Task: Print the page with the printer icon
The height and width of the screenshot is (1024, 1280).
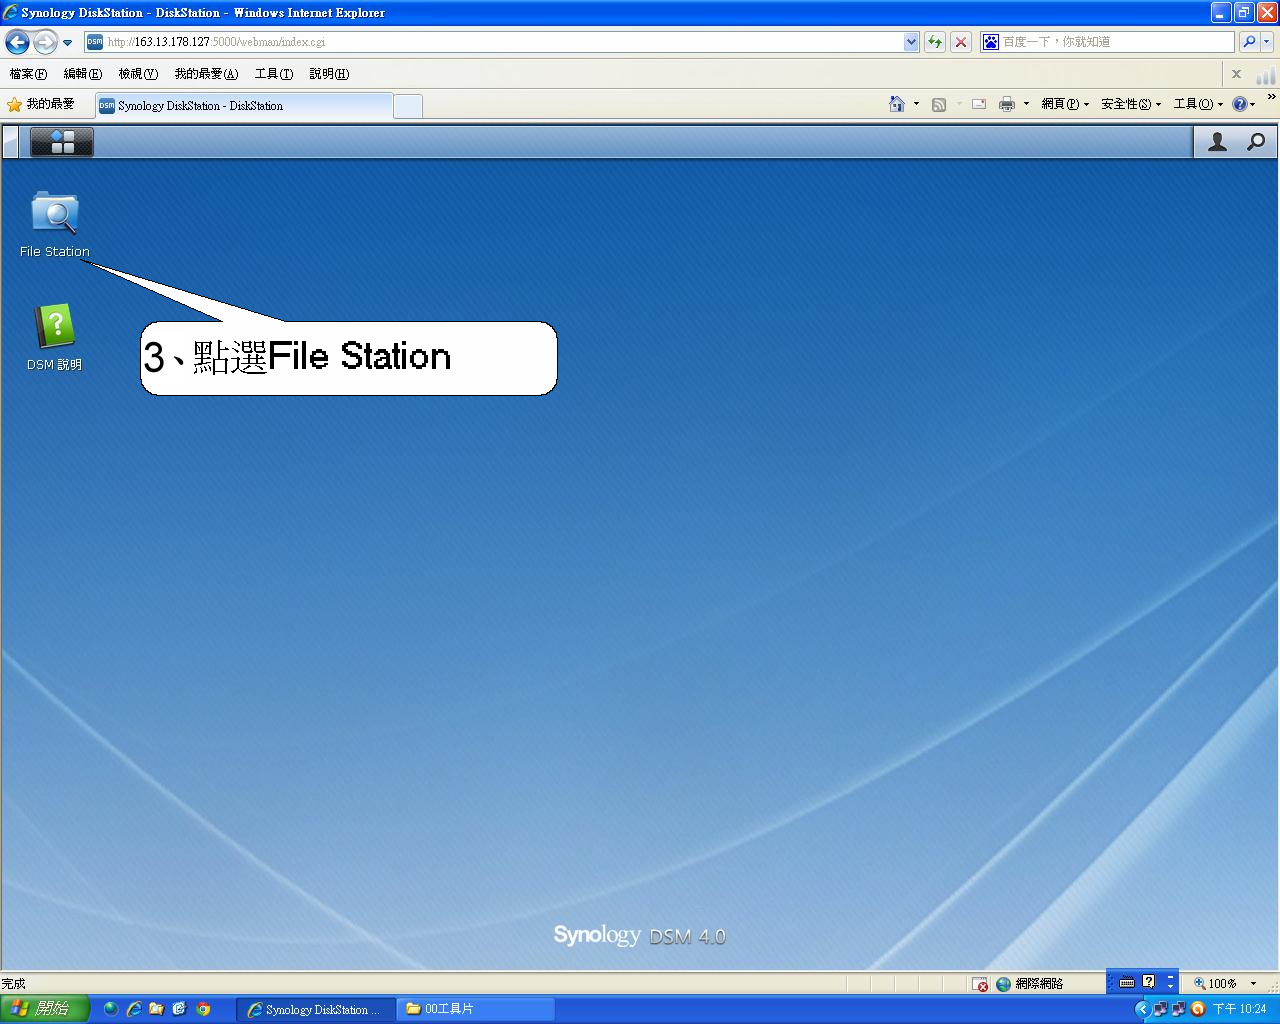Action: [x=1007, y=104]
